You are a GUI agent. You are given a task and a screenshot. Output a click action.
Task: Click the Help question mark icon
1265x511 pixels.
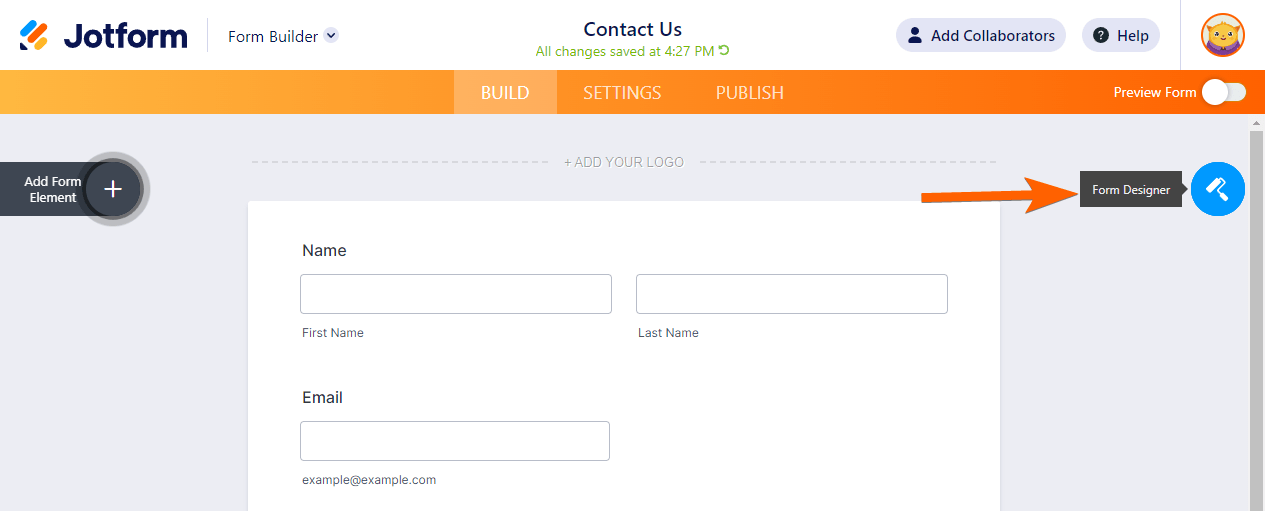1101,36
